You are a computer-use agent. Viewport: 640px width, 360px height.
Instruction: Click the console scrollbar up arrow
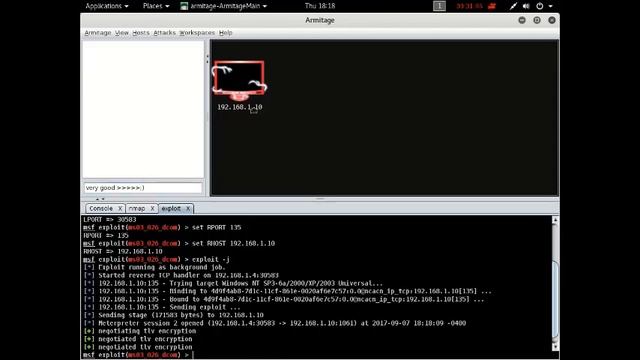coord(555,220)
